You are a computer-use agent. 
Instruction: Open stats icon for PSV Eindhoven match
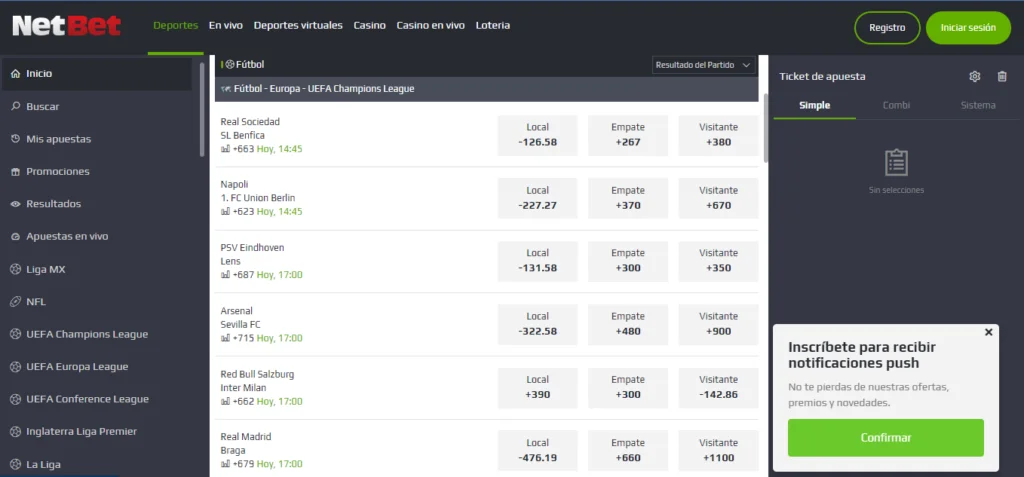[225, 275]
